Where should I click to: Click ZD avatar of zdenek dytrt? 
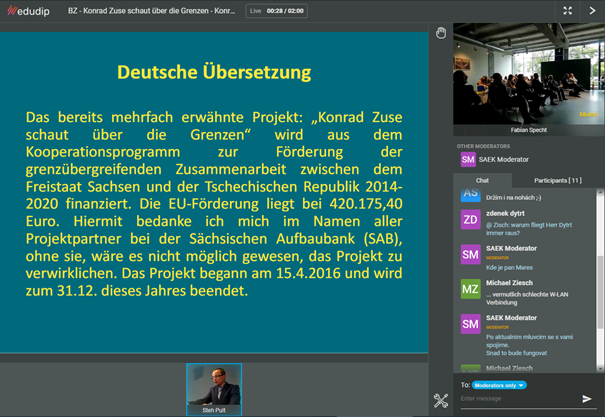(470, 219)
